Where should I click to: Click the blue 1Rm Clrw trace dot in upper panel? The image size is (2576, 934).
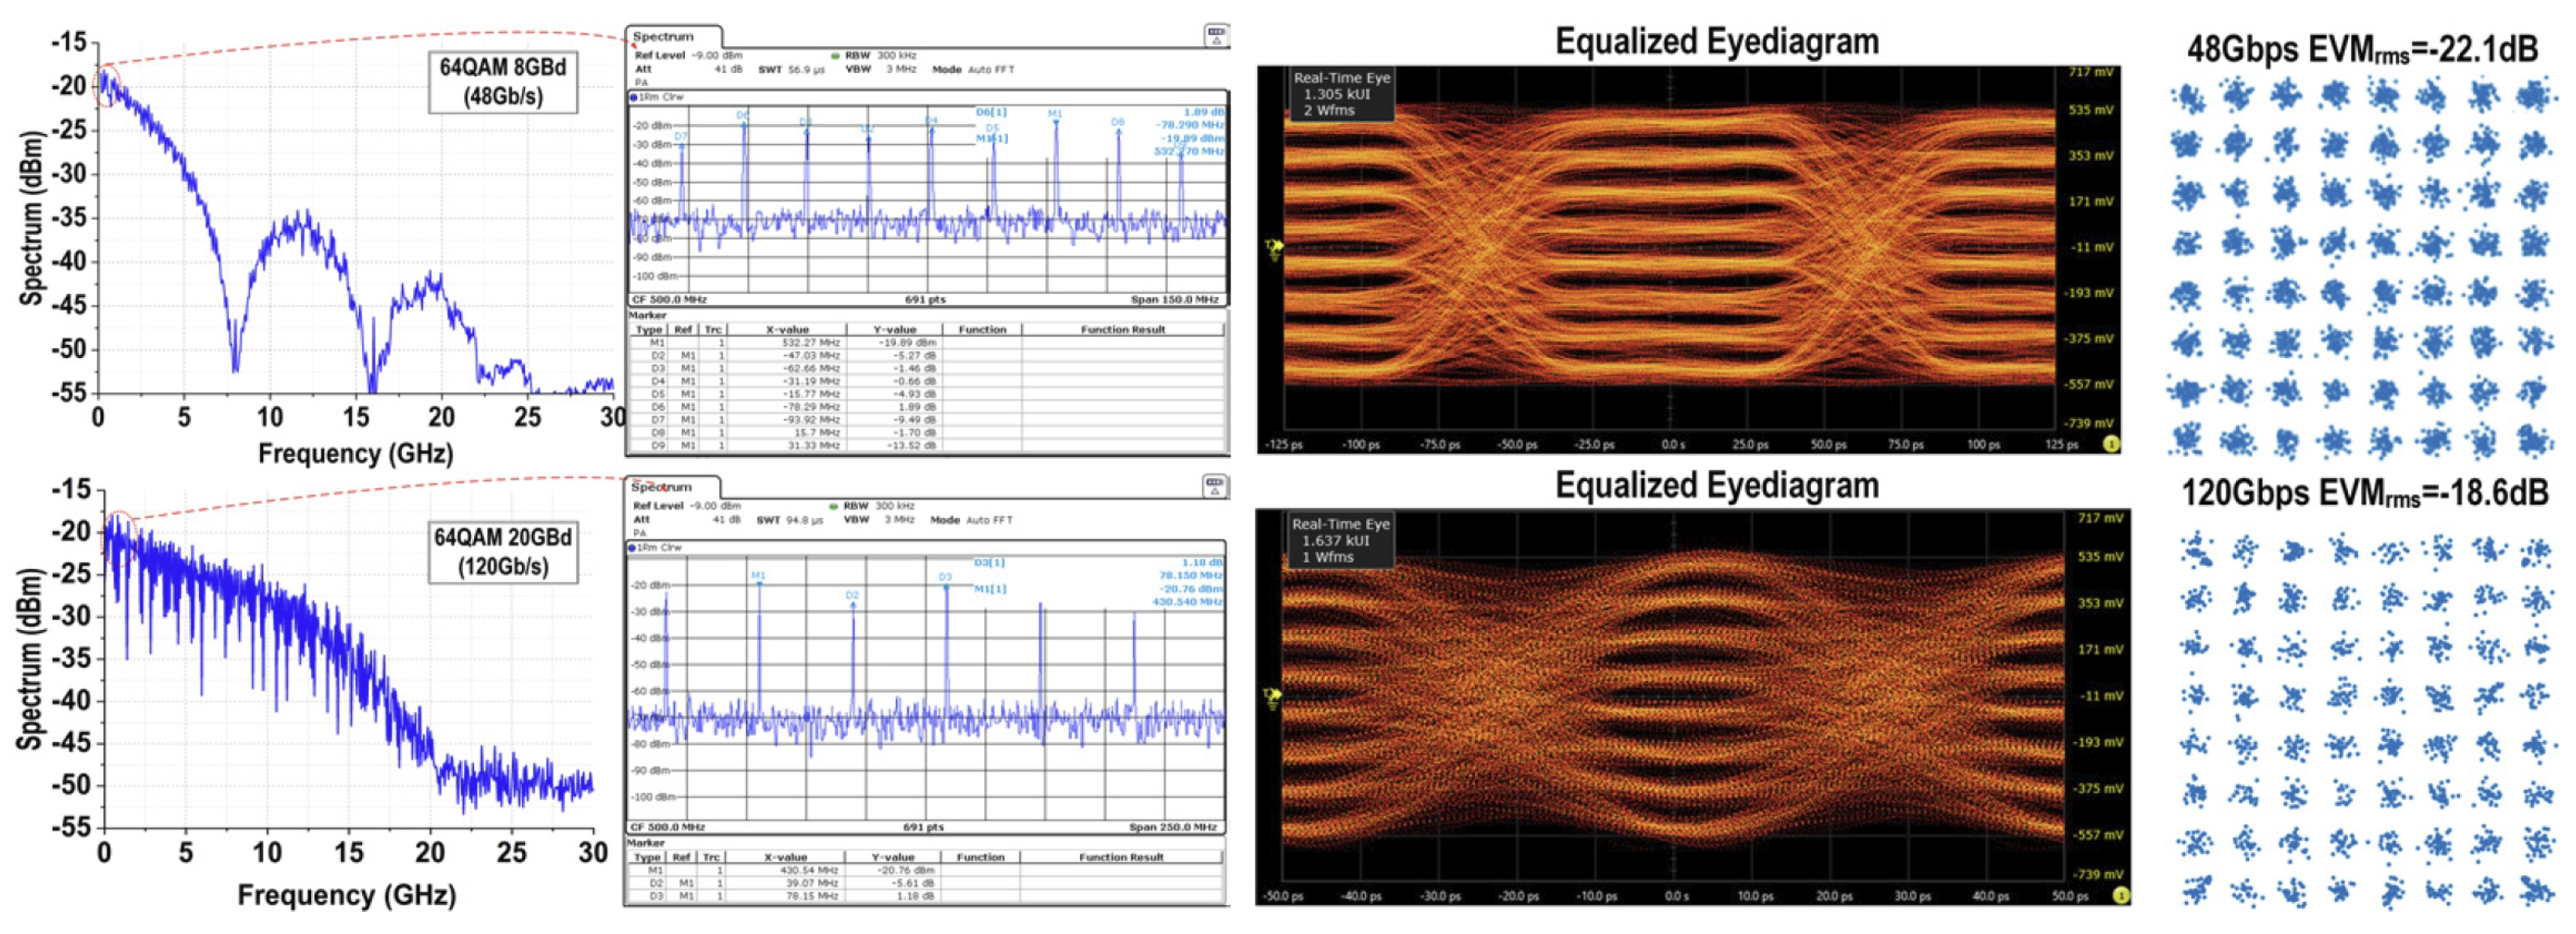(633, 98)
